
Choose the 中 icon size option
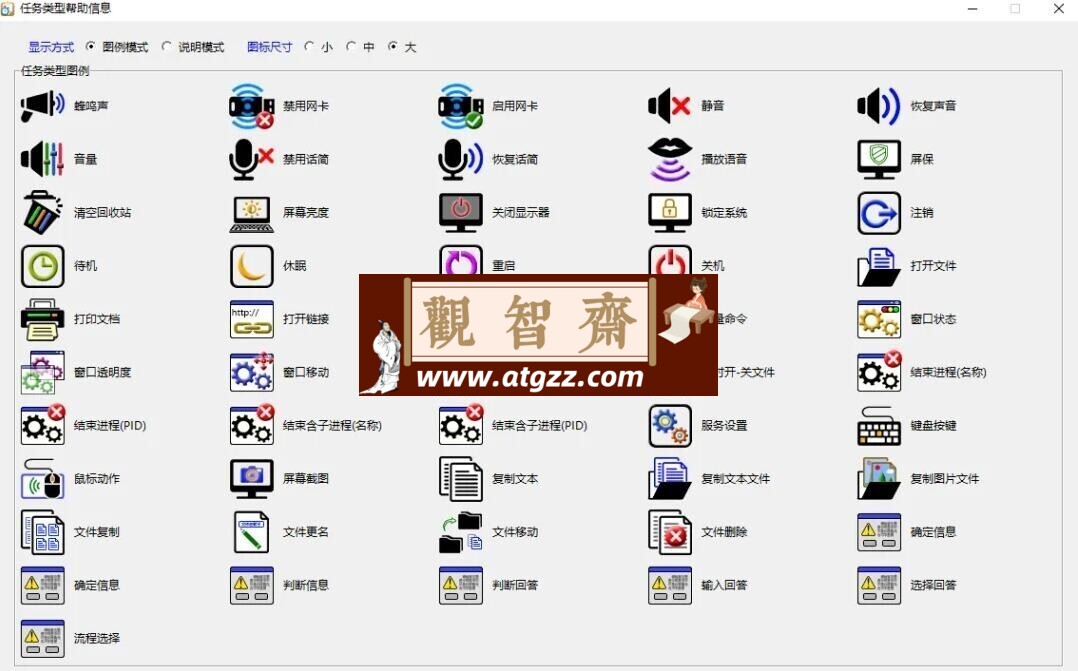[351, 47]
